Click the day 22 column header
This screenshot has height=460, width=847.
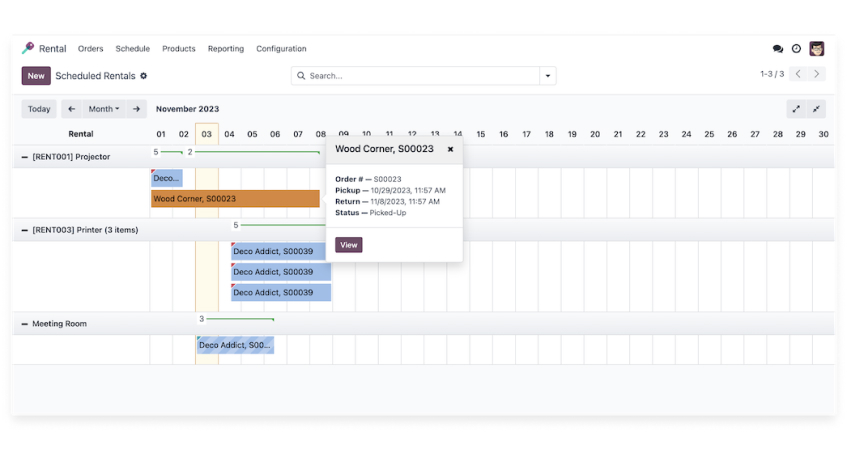(641, 134)
